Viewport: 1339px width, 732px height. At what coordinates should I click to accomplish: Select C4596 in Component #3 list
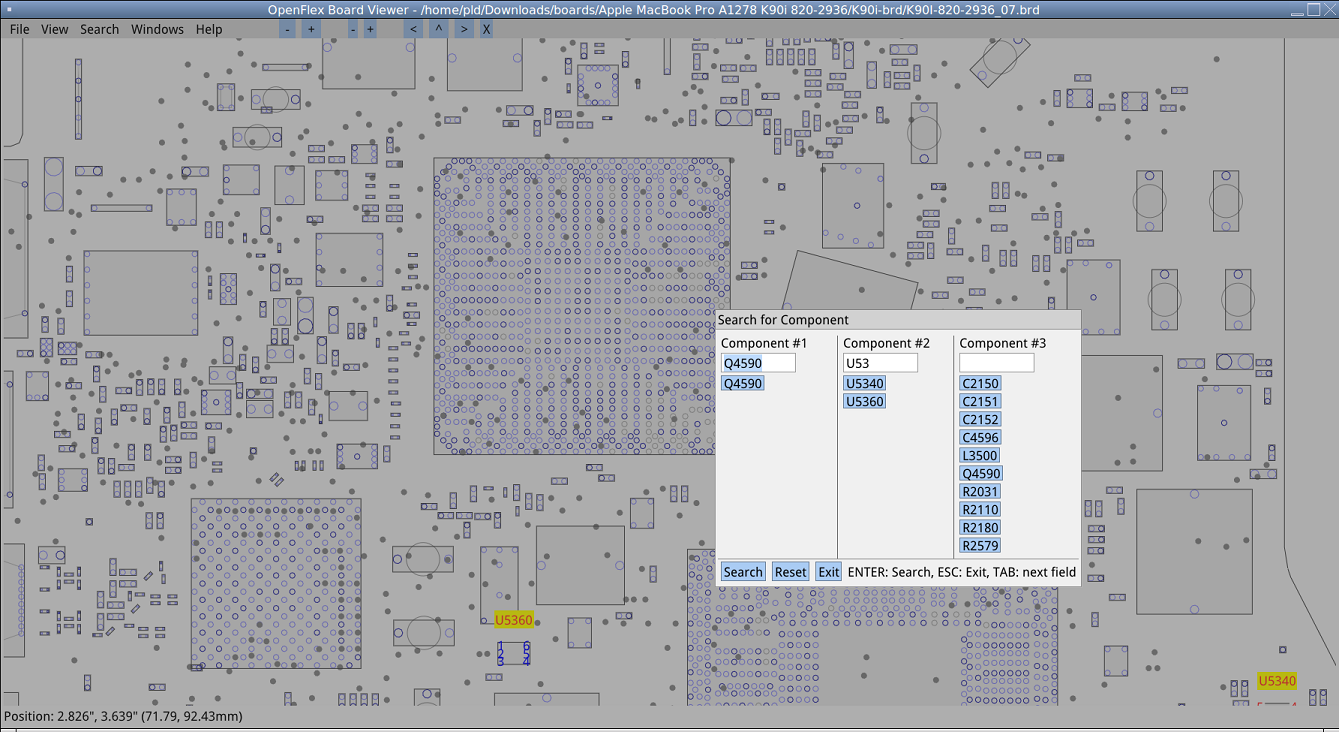[x=981, y=438]
